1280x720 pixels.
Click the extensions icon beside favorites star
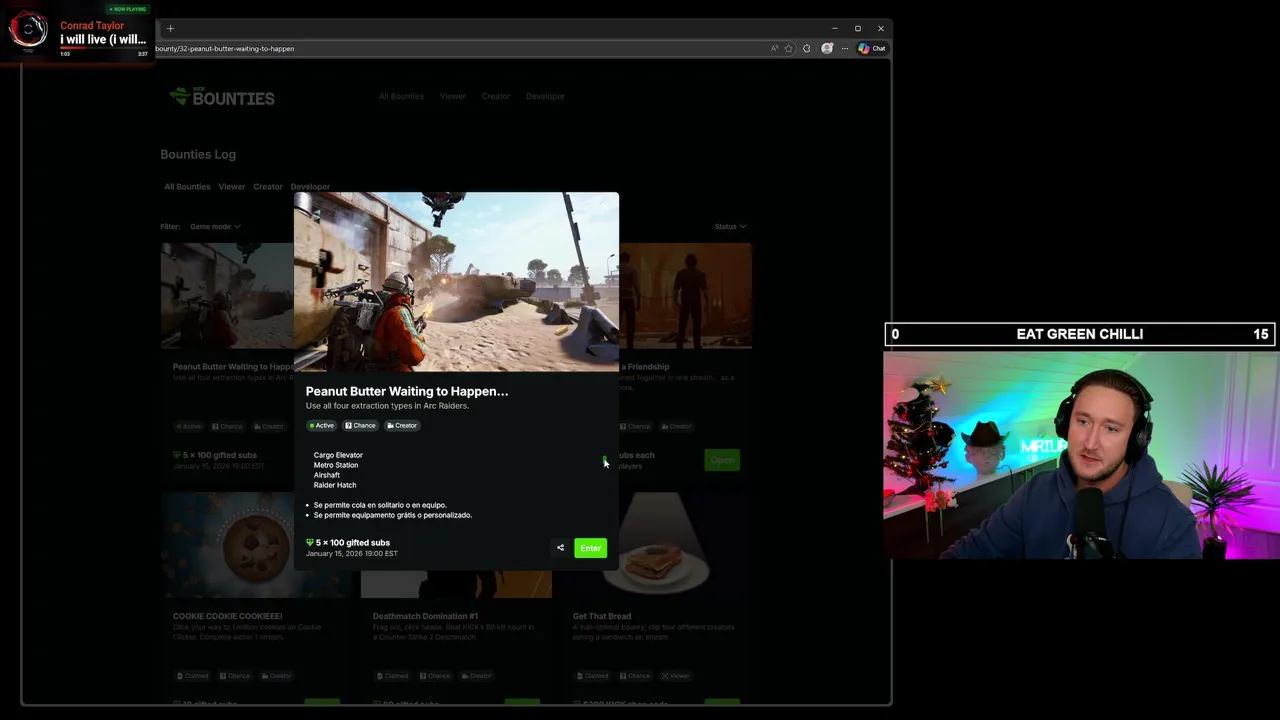tap(807, 48)
